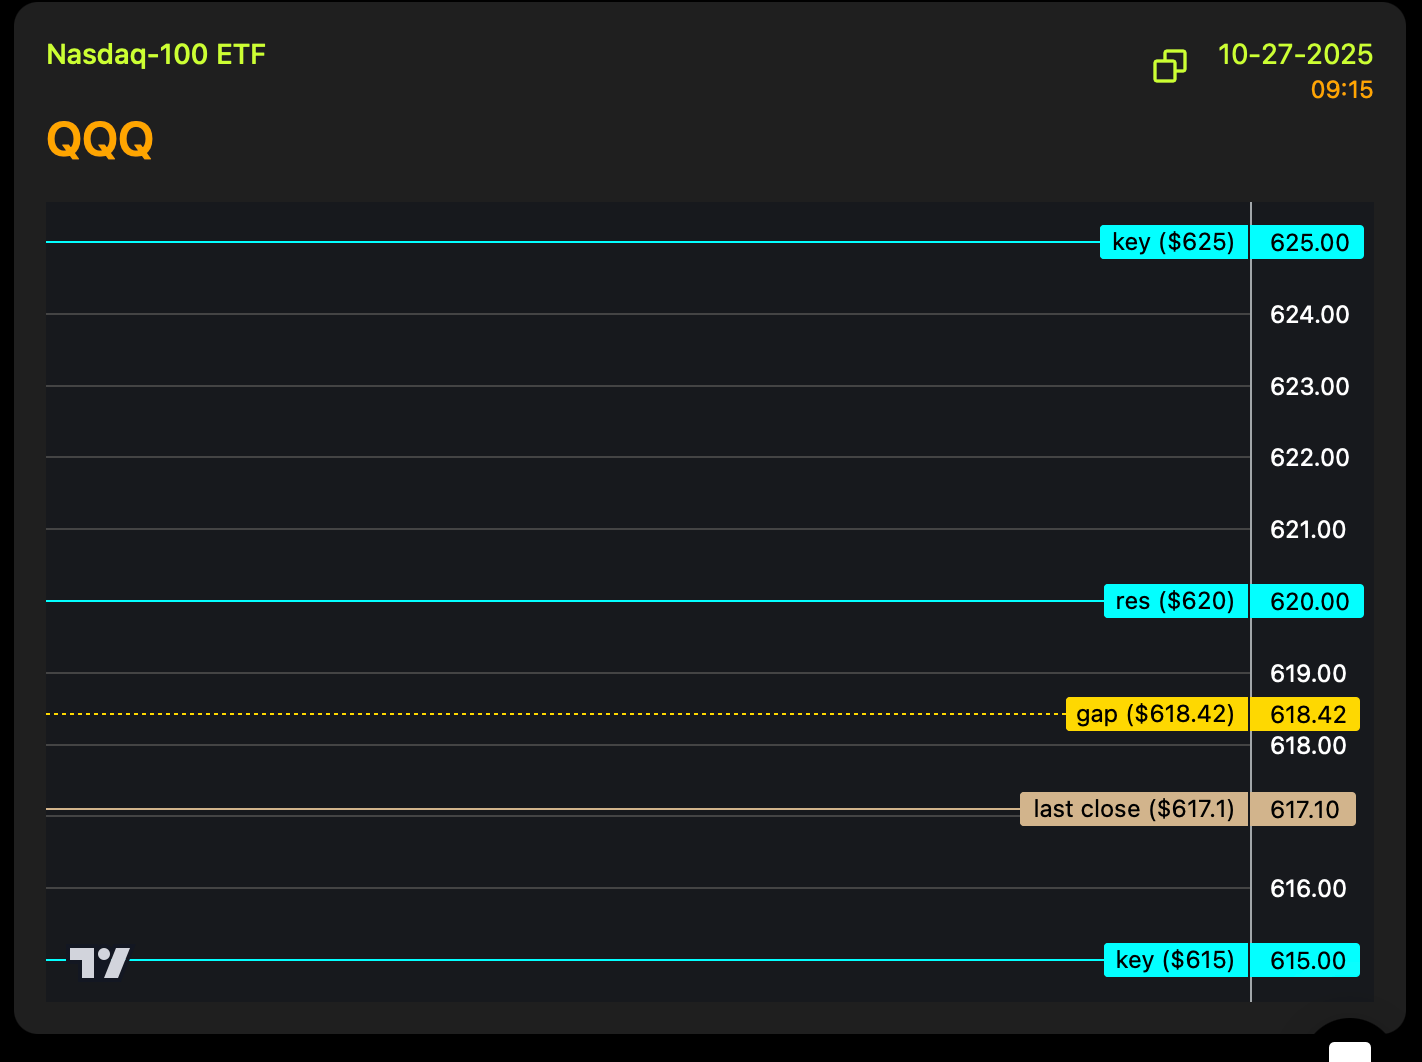The height and width of the screenshot is (1062, 1422).
Task: Click the yellow 618.42 price tag
Action: [1306, 714]
